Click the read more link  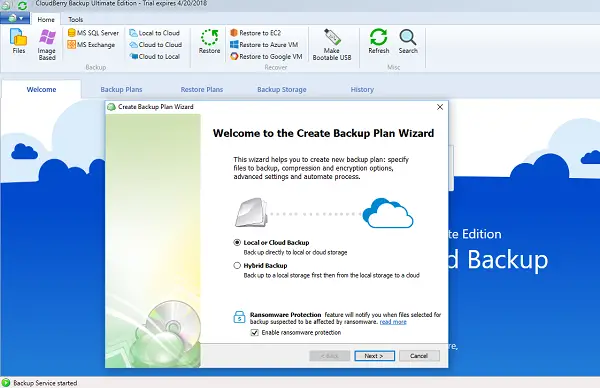pos(393,322)
